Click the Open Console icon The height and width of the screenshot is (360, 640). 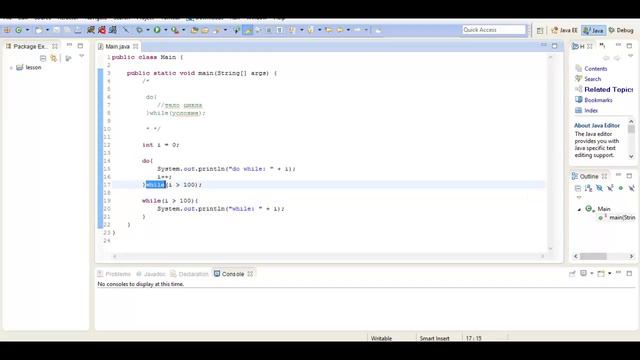tap(601, 273)
